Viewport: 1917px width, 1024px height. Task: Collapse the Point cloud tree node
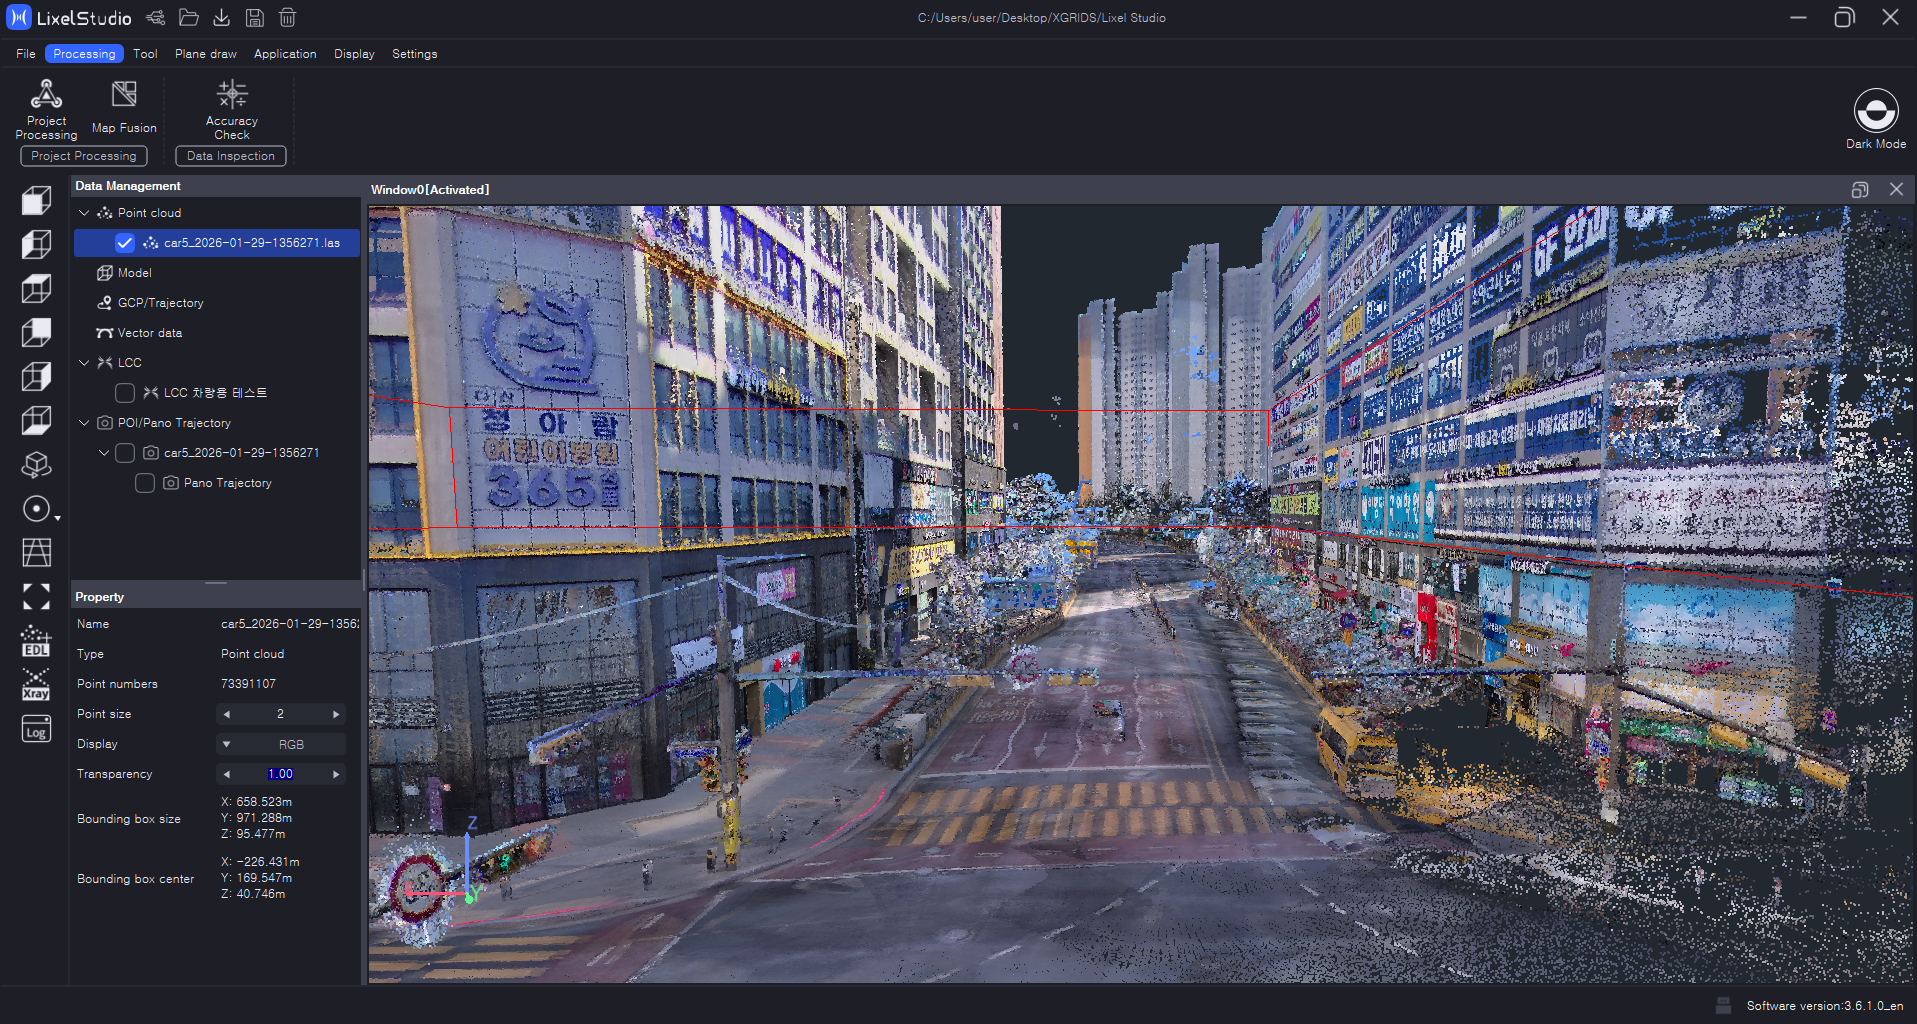pyautogui.click(x=84, y=213)
